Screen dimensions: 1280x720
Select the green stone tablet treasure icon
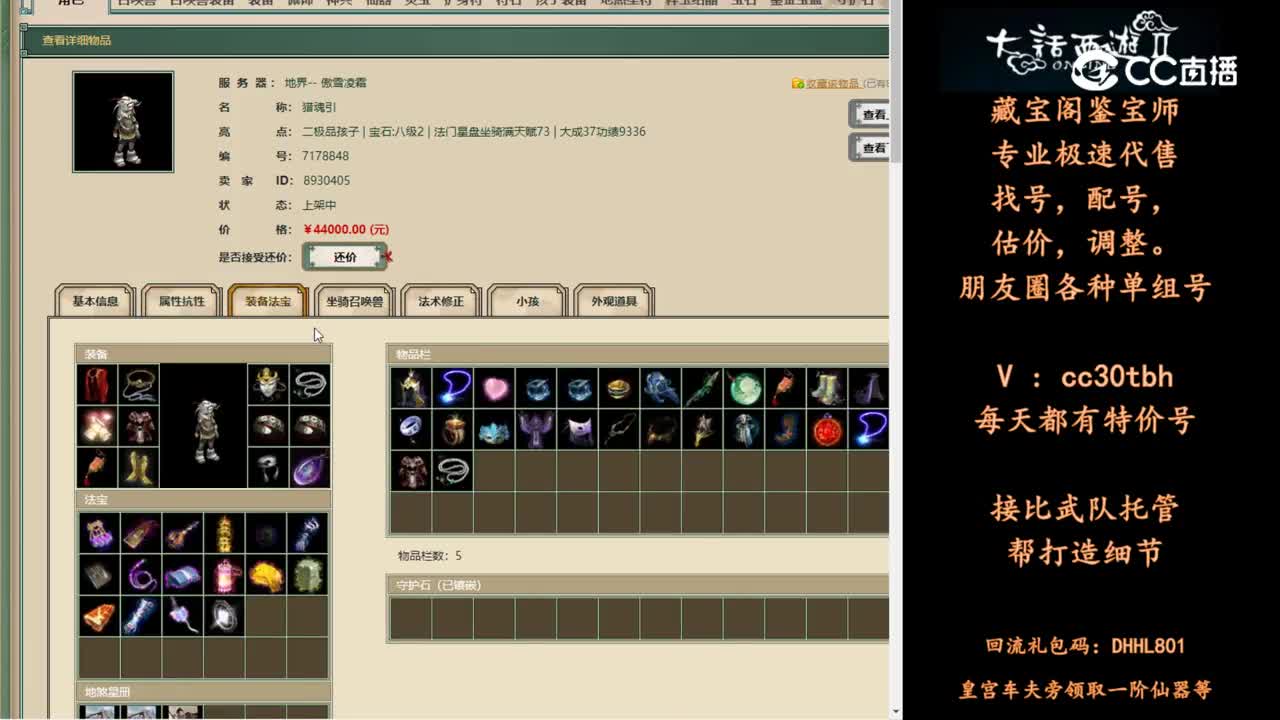pyautogui.click(x=308, y=575)
